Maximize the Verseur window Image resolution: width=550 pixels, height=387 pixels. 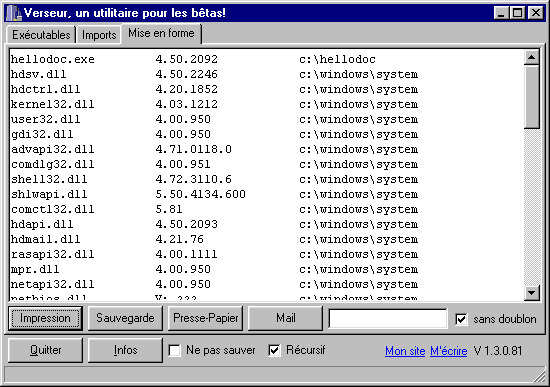pyautogui.click(x=517, y=13)
